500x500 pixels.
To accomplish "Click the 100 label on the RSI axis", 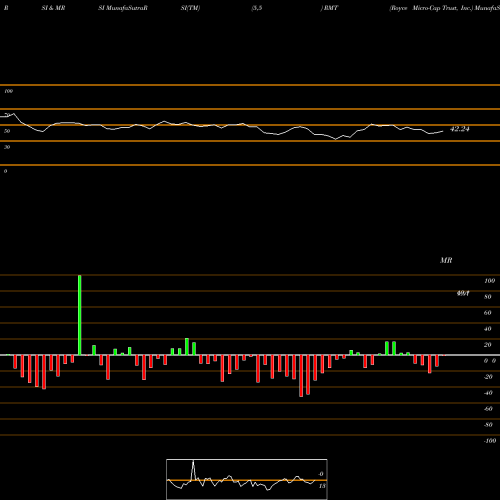I will click(x=8, y=91).
